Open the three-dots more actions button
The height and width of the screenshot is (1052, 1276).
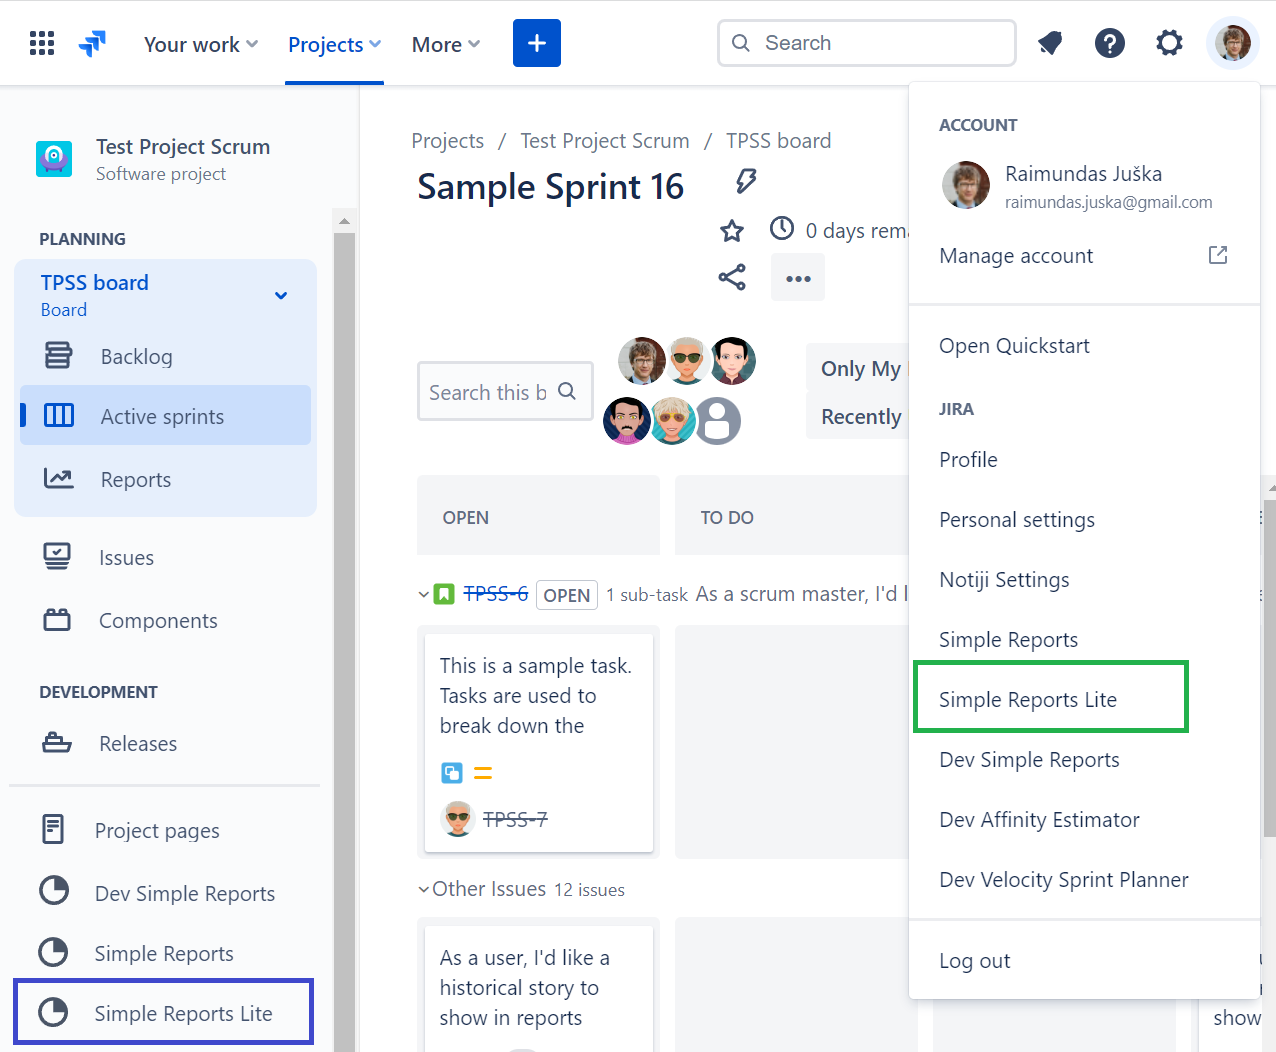click(798, 278)
